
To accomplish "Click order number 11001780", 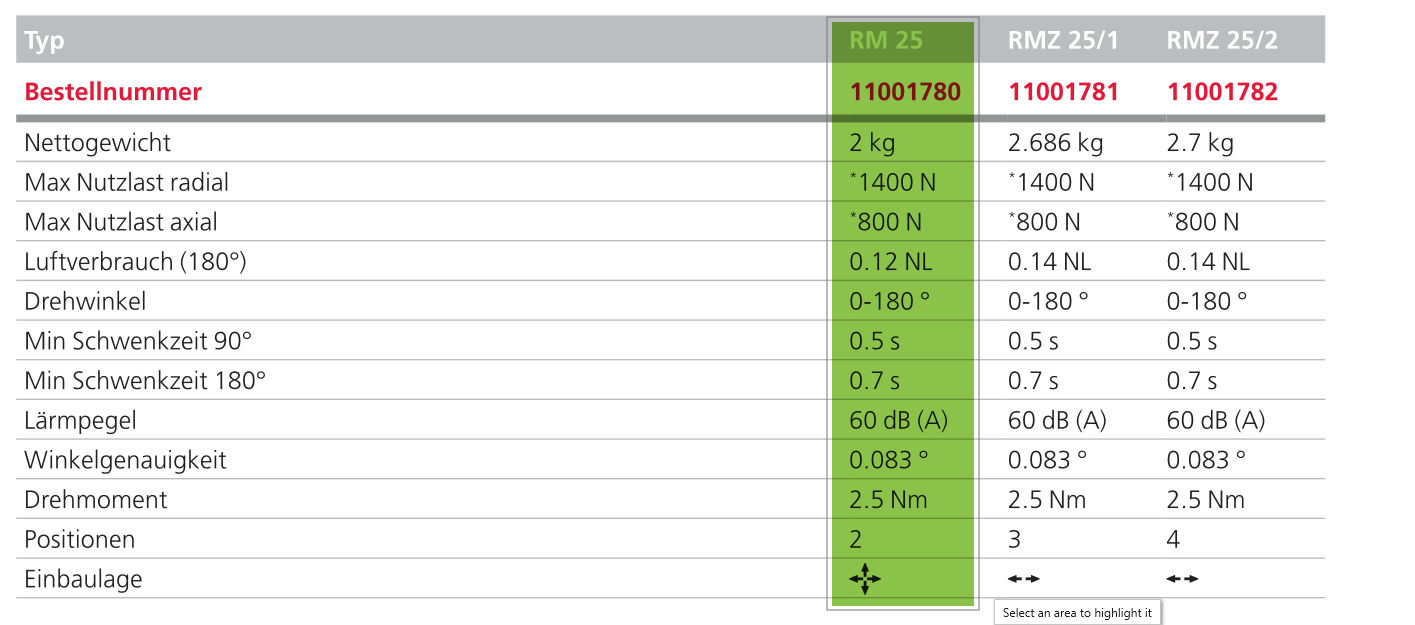I will coord(905,92).
